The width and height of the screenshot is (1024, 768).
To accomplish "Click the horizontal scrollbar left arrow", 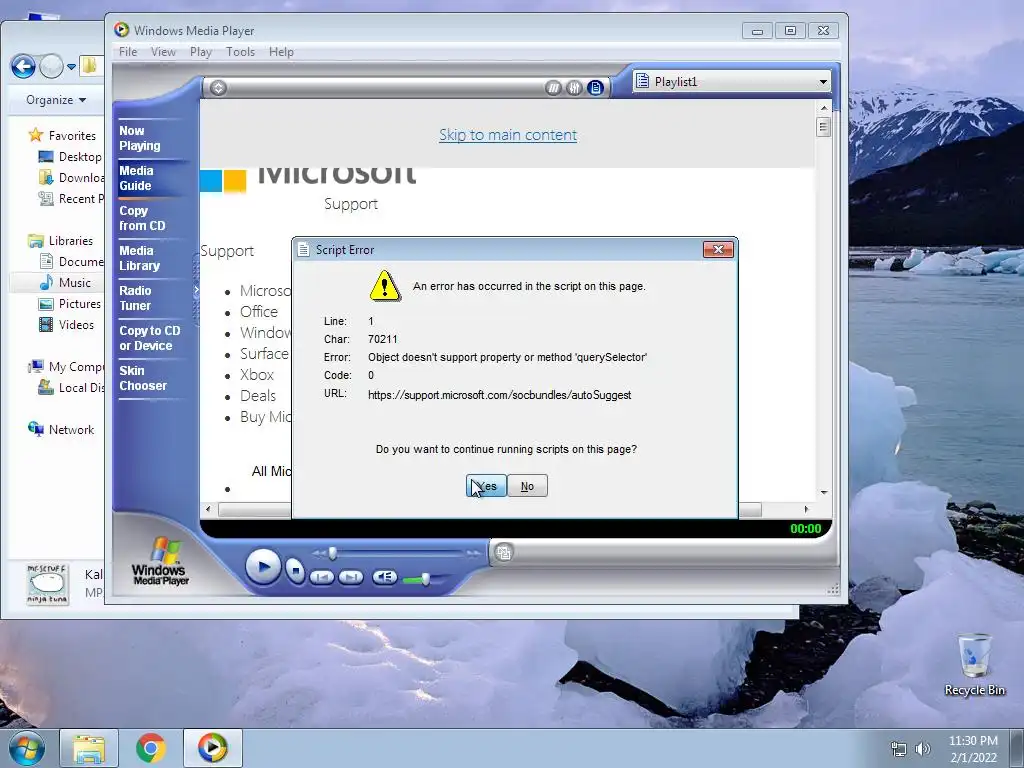I will coord(208,509).
